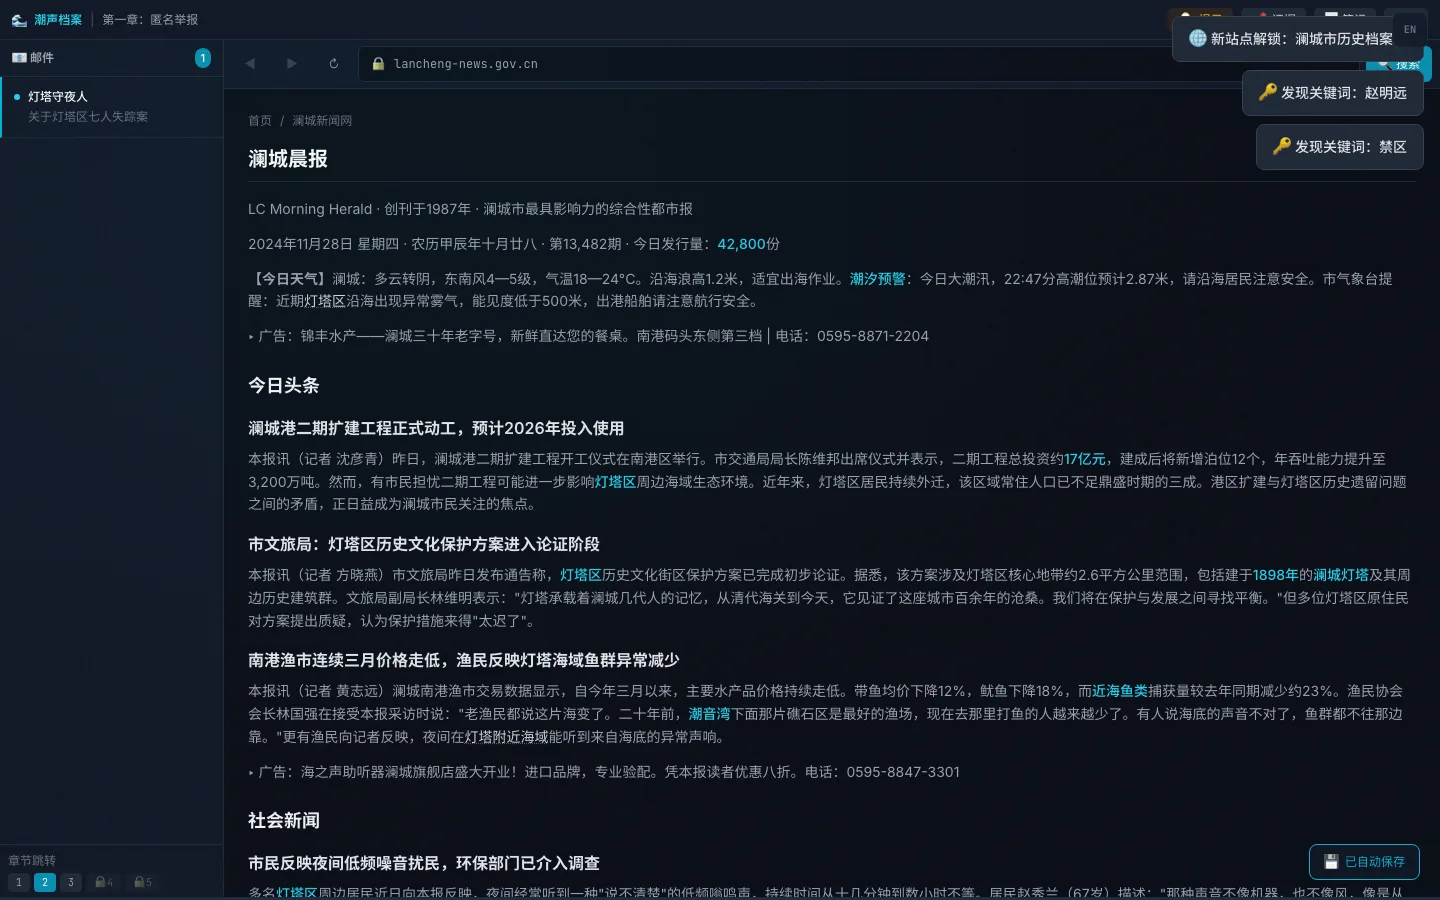Screen dimensions: 1440x900
Task: Open the 邮件 mail panel header
Action: tap(111, 58)
